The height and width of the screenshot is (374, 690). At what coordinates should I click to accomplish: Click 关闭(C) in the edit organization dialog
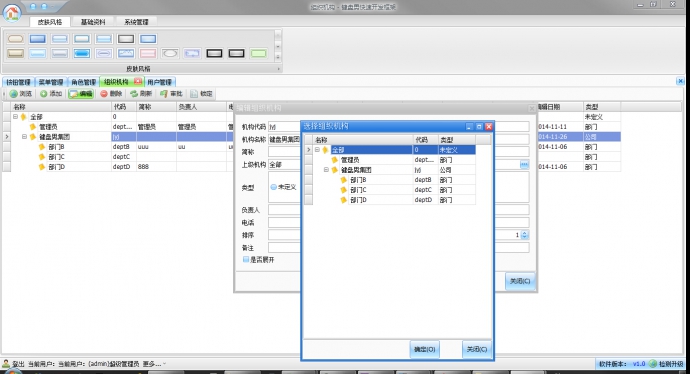520,281
